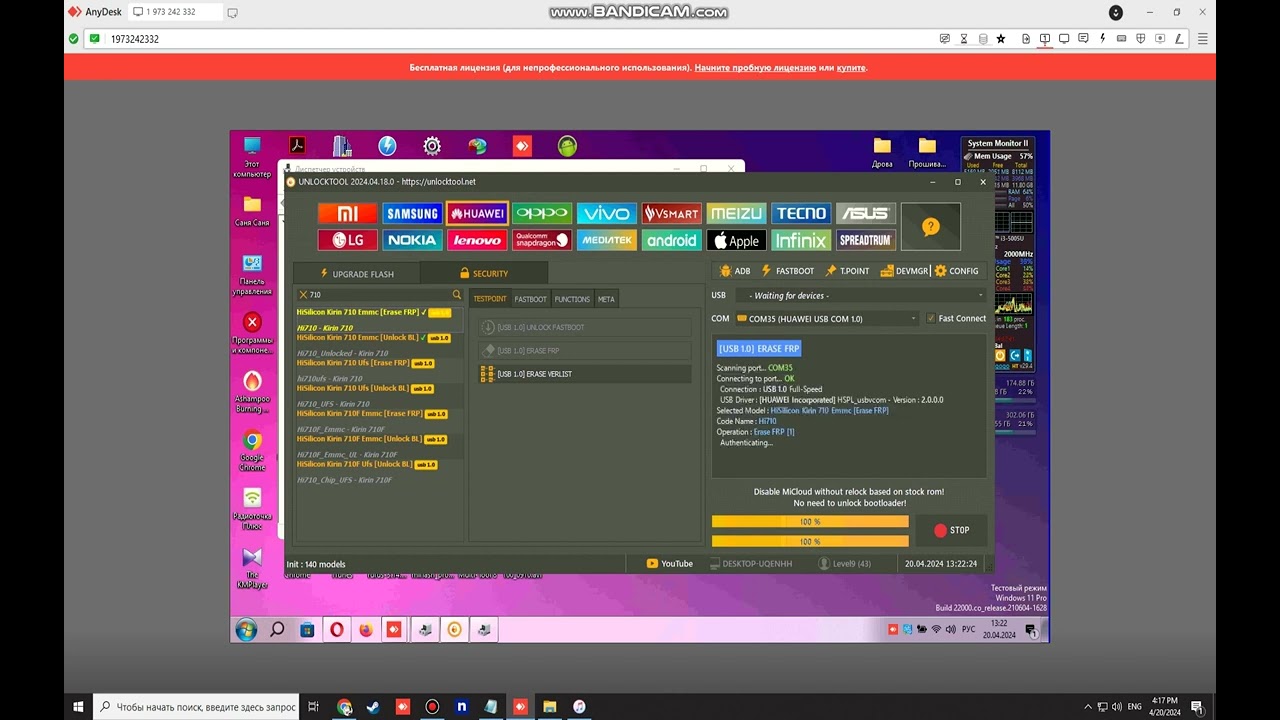Open the AnyDesk hamburger menu

click(1204, 39)
